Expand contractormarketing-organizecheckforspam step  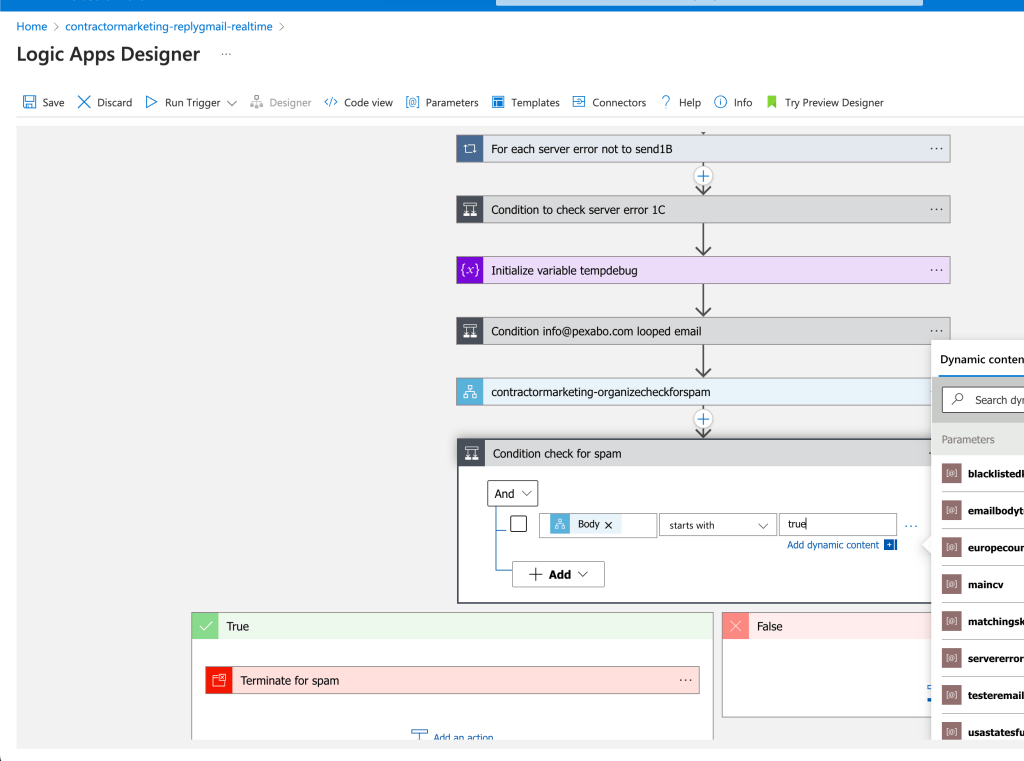[694, 392]
